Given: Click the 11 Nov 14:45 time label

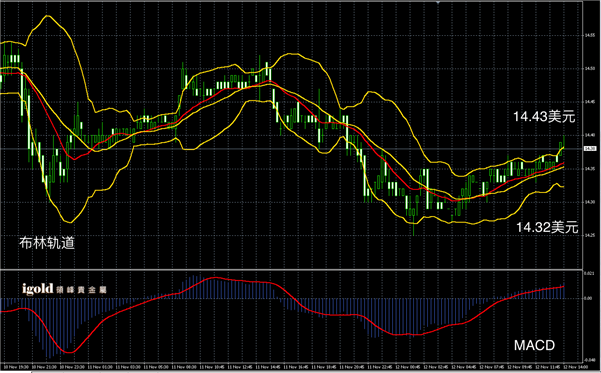Looking at the screenshot, I should click(268, 367).
